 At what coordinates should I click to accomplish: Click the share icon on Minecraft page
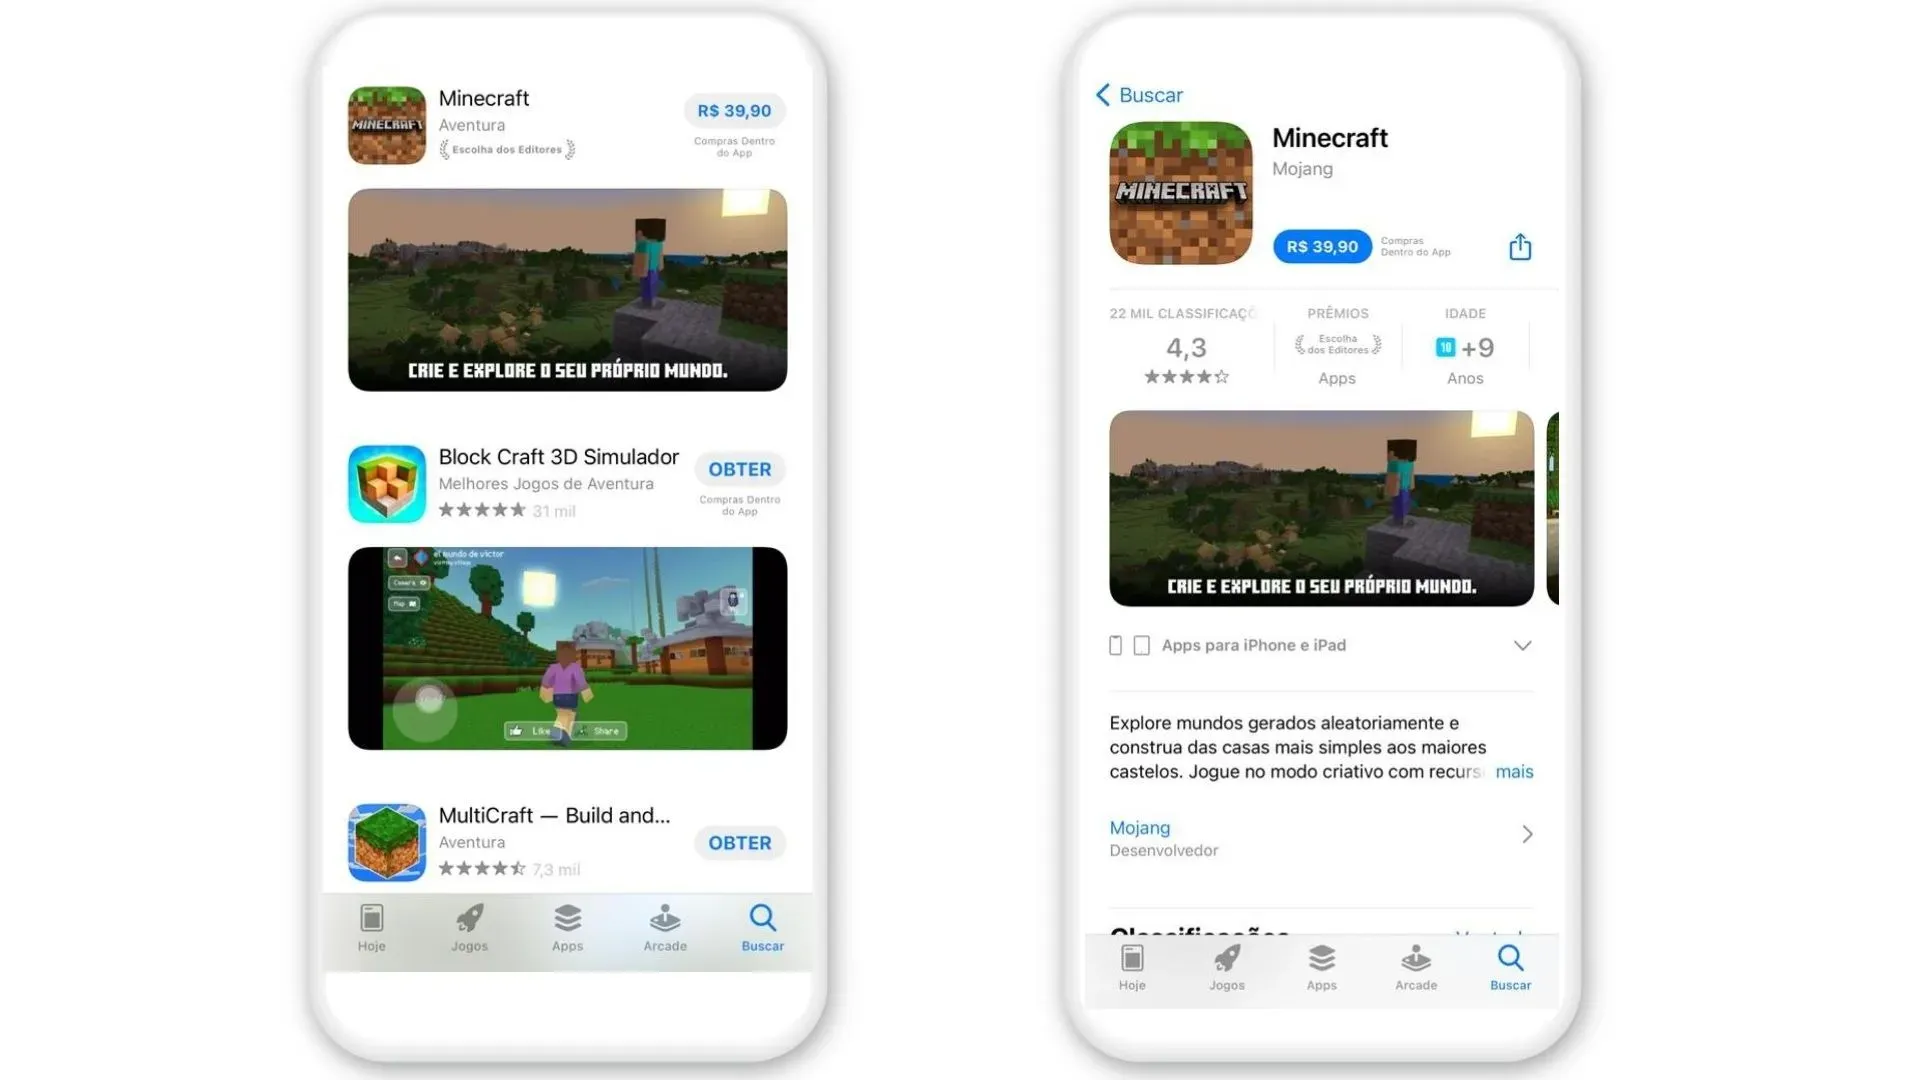tap(1520, 247)
